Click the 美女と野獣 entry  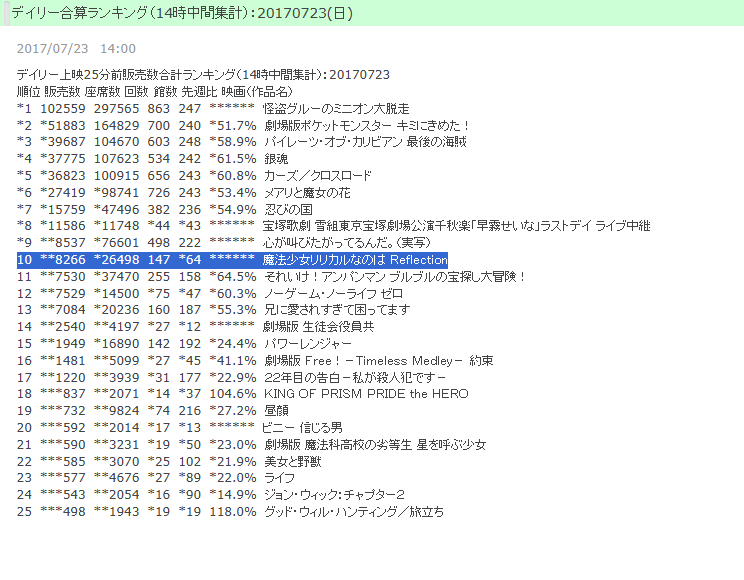tap(169, 461)
